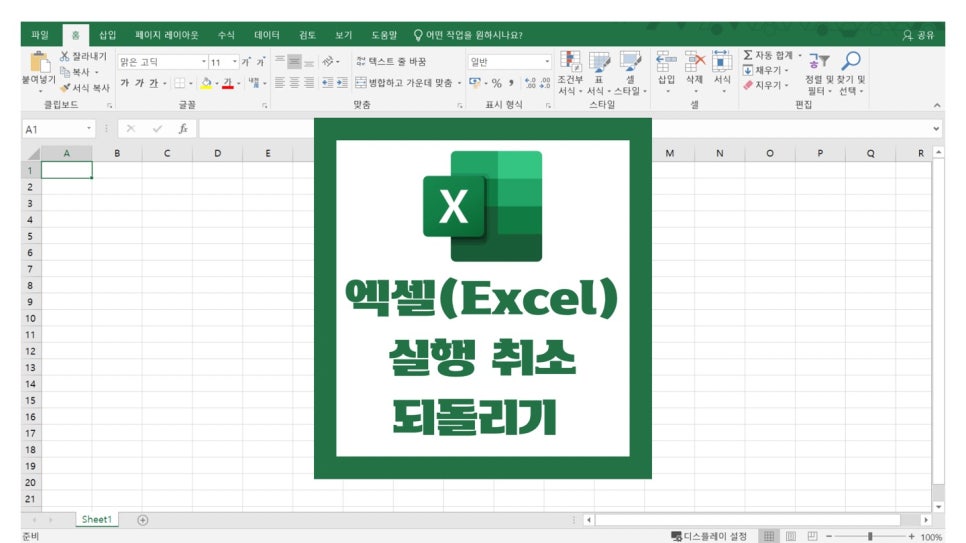
Task: Switch to the Insert (삽입) tab
Action: [x=108, y=35]
